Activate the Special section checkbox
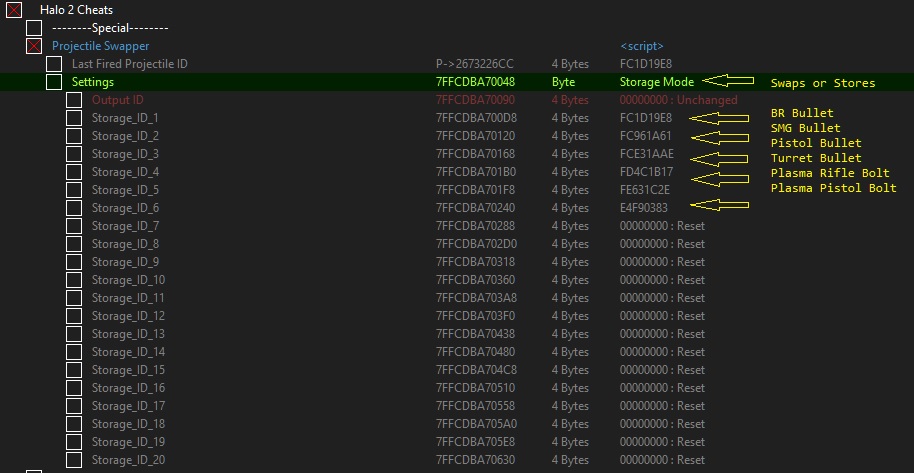 (34, 28)
